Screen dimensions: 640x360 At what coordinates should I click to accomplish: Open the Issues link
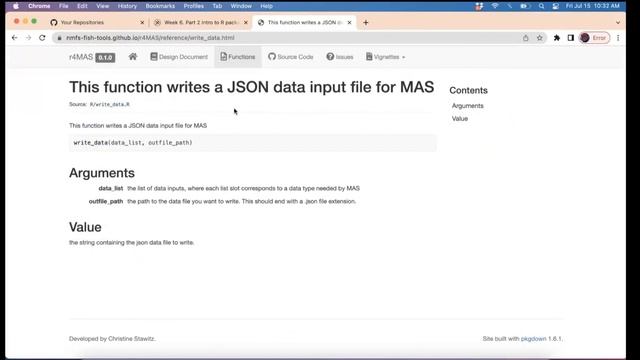coord(340,57)
